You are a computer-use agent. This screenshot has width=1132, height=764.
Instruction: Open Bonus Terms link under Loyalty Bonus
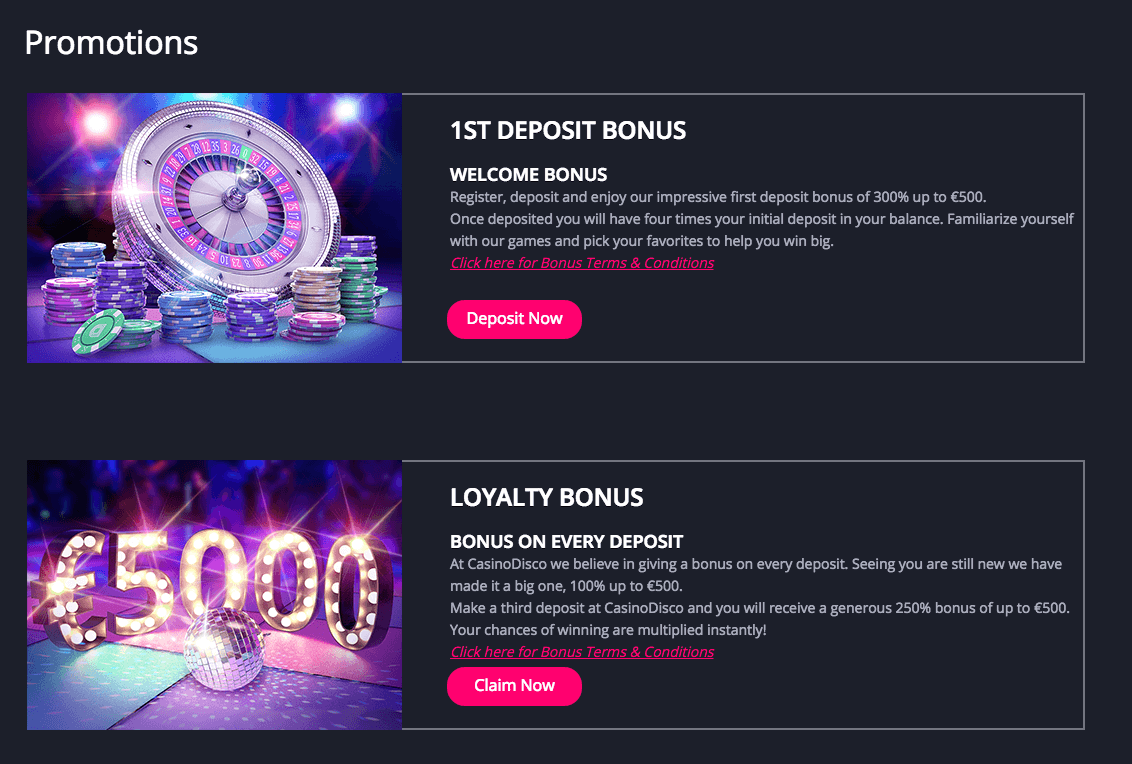(582, 651)
